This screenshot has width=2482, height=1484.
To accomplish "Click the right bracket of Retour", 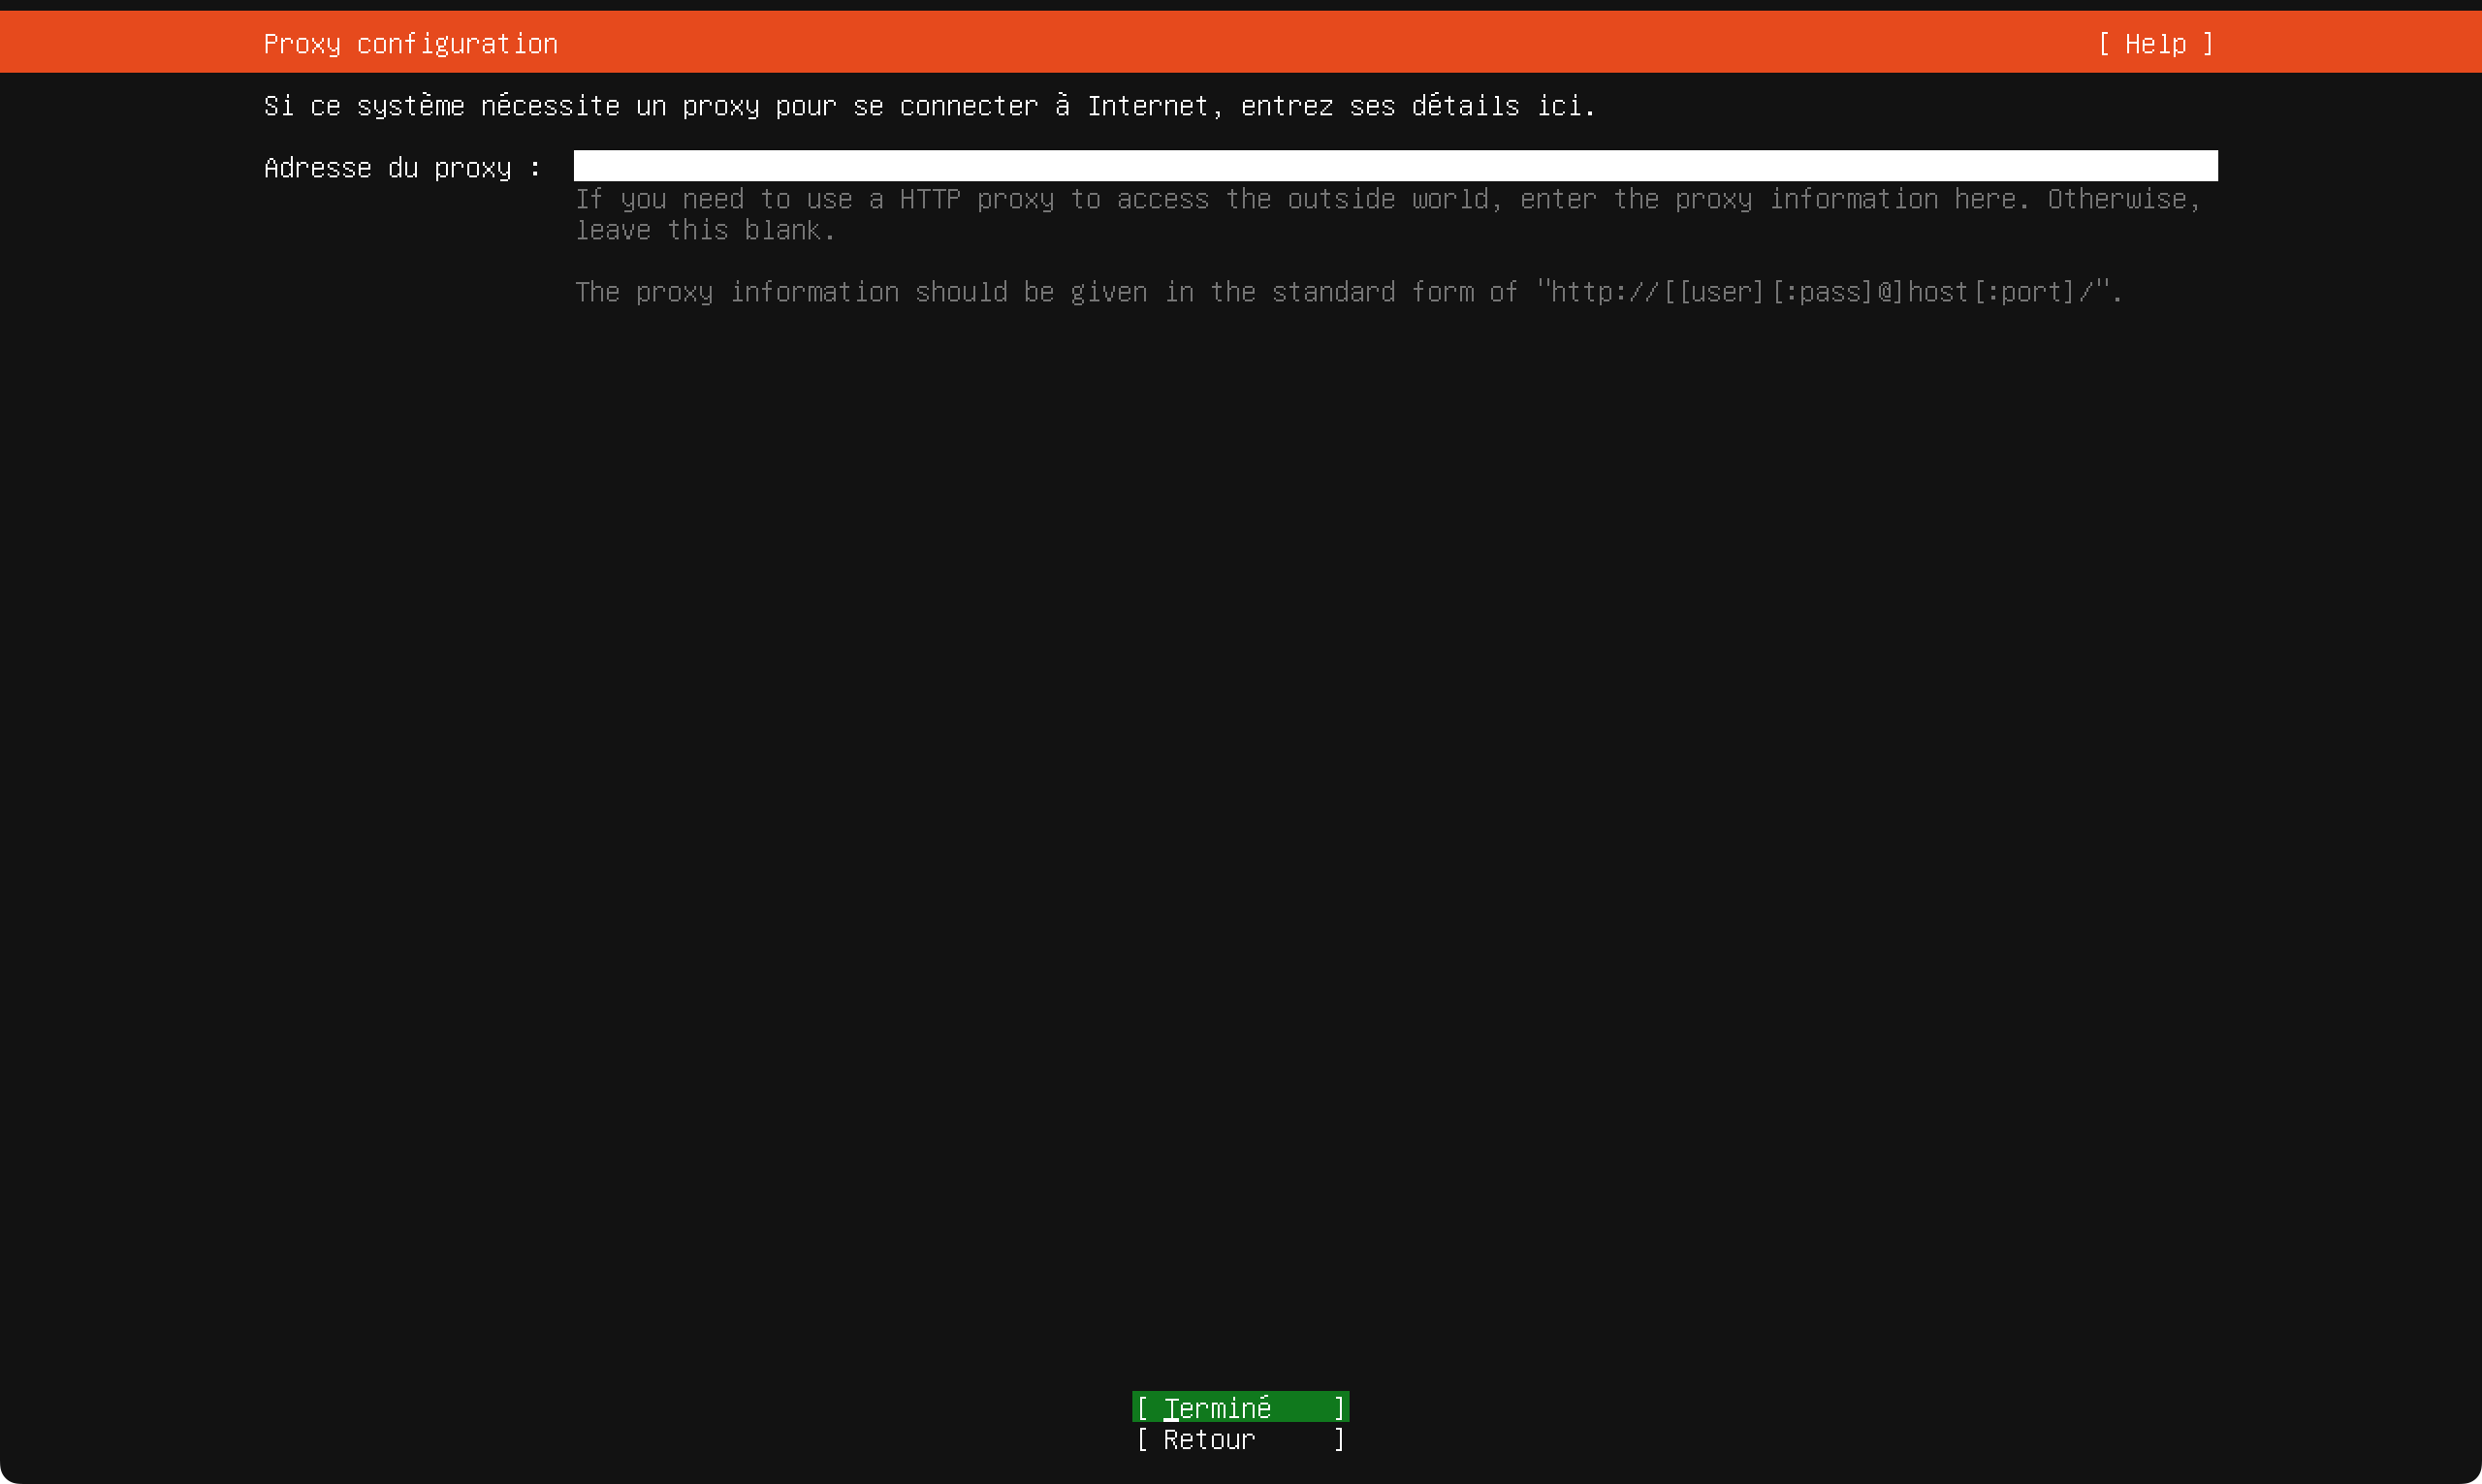I will [1339, 1439].
